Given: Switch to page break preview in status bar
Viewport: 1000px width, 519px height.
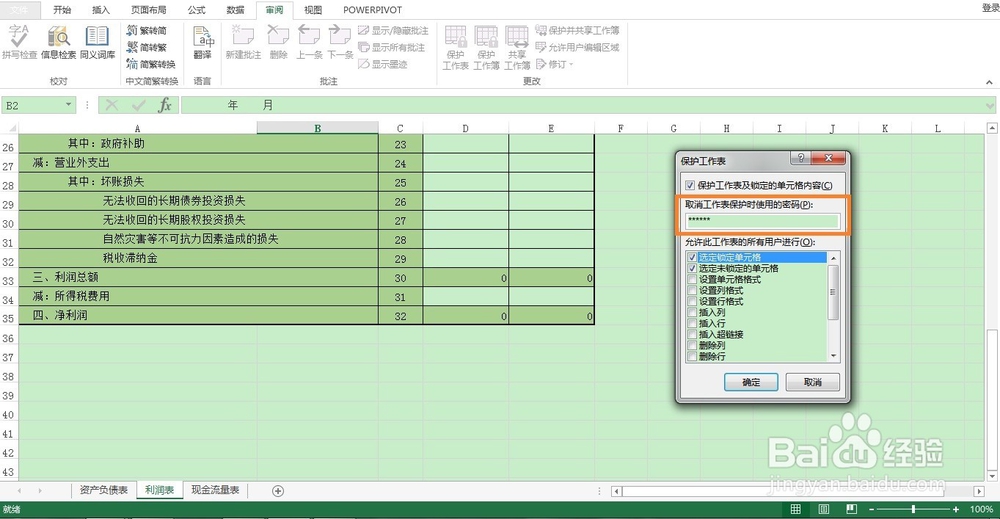Looking at the screenshot, I should pos(851,509).
